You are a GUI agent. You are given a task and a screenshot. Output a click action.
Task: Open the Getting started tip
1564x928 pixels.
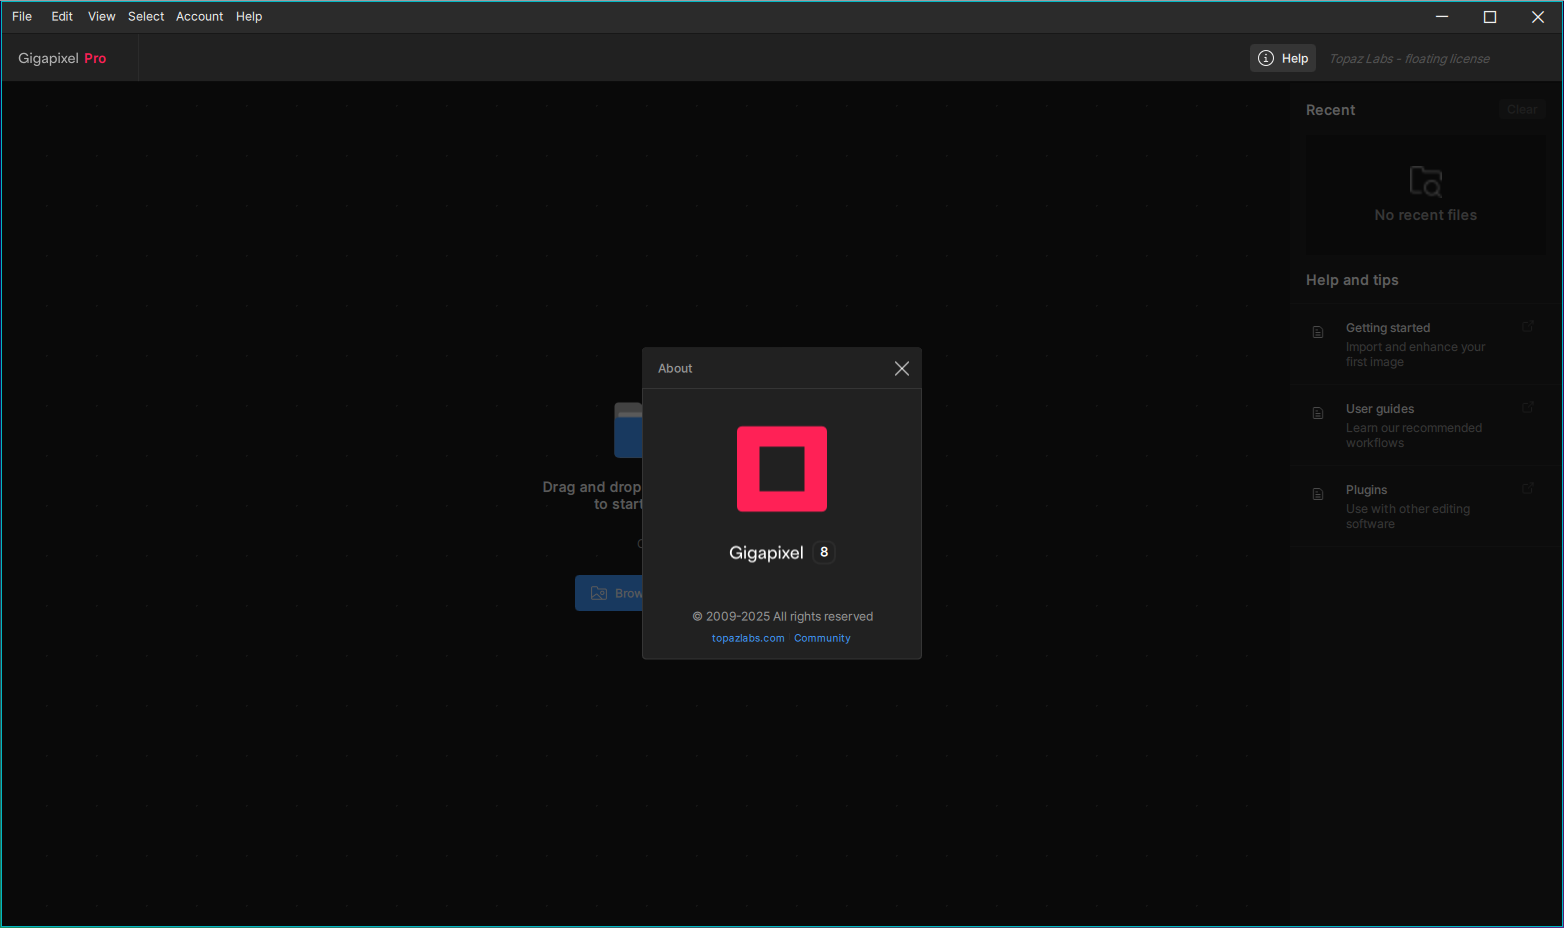tap(1426, 344)
